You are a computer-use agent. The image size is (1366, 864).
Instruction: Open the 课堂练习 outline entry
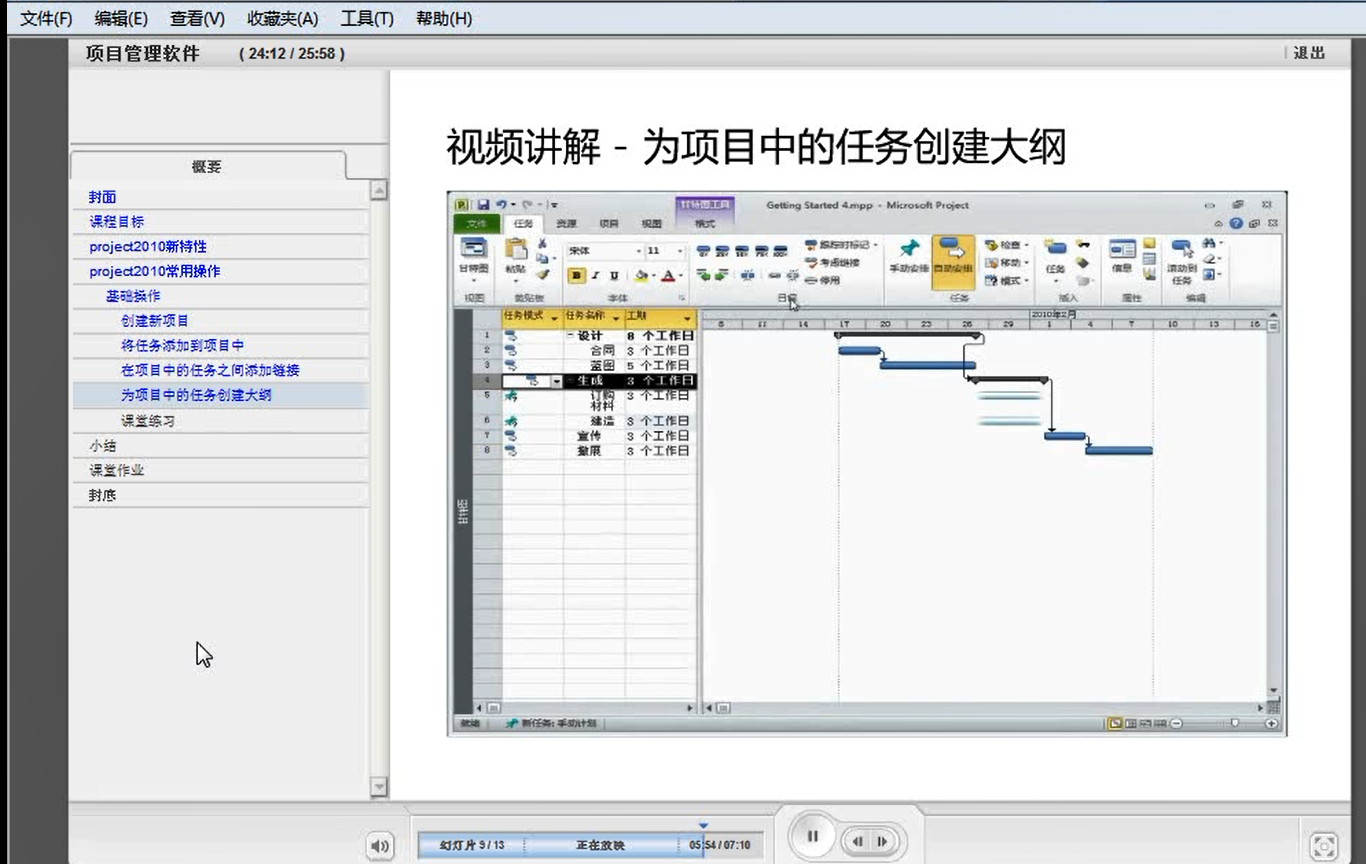tap(148, 421)
